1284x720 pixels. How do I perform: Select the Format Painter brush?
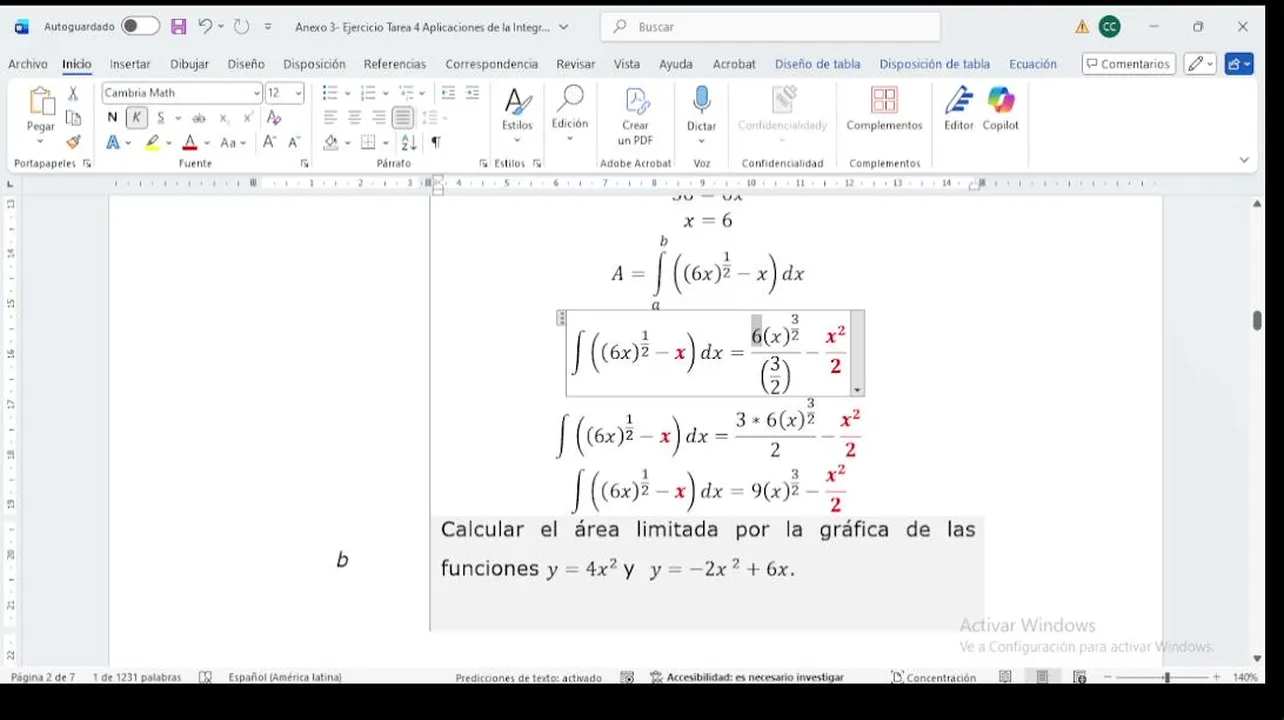point(73,143)
